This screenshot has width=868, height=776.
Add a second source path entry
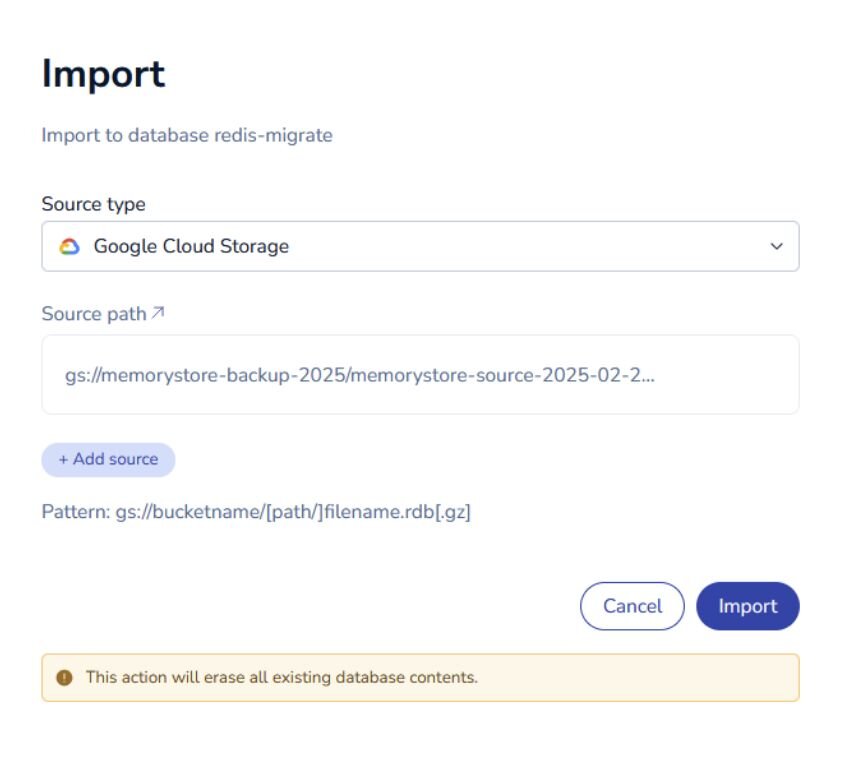click(x=107, y=459)
